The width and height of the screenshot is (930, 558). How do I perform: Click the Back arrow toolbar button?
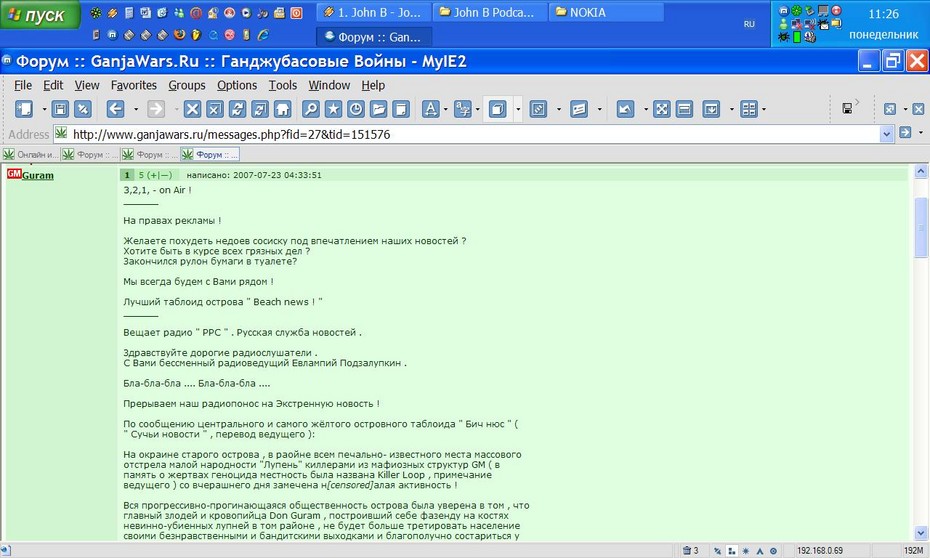click(x=115, y=109)
